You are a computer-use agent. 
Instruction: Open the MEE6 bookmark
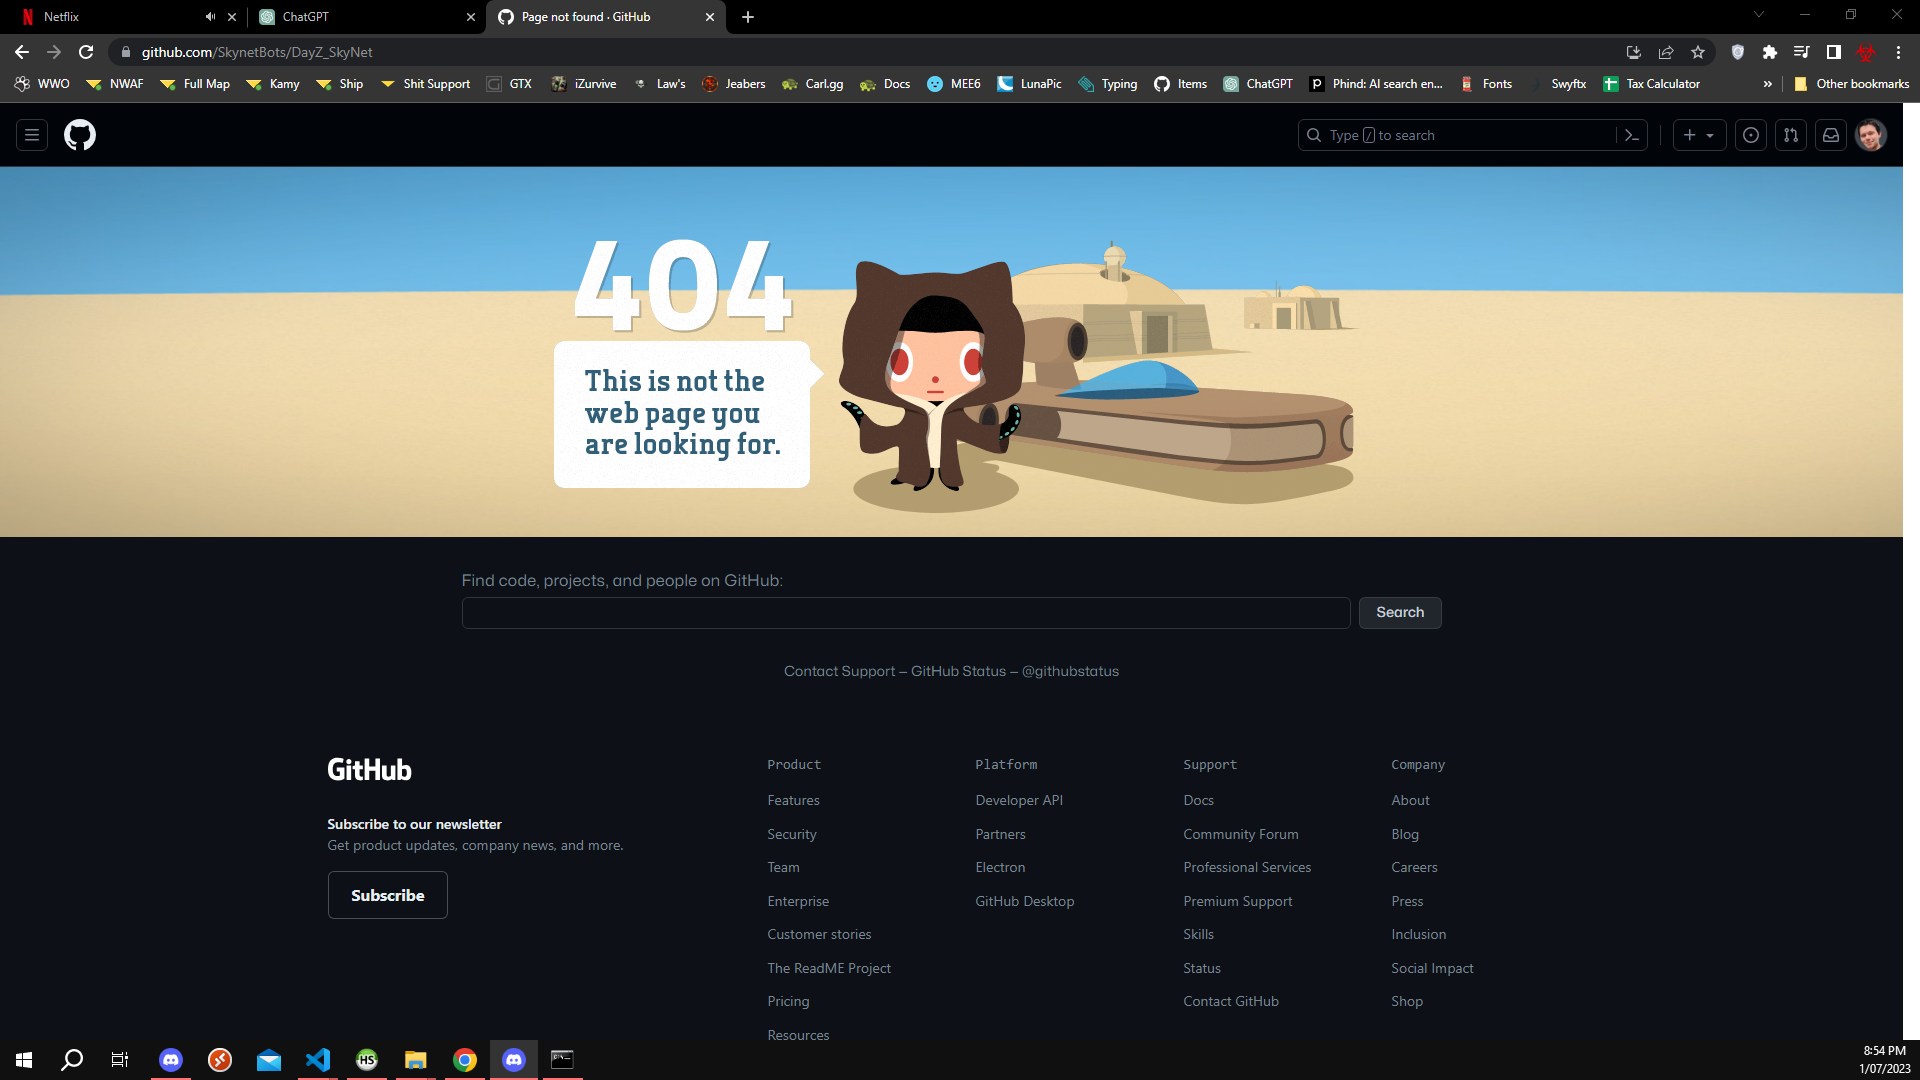click(954, 84)
